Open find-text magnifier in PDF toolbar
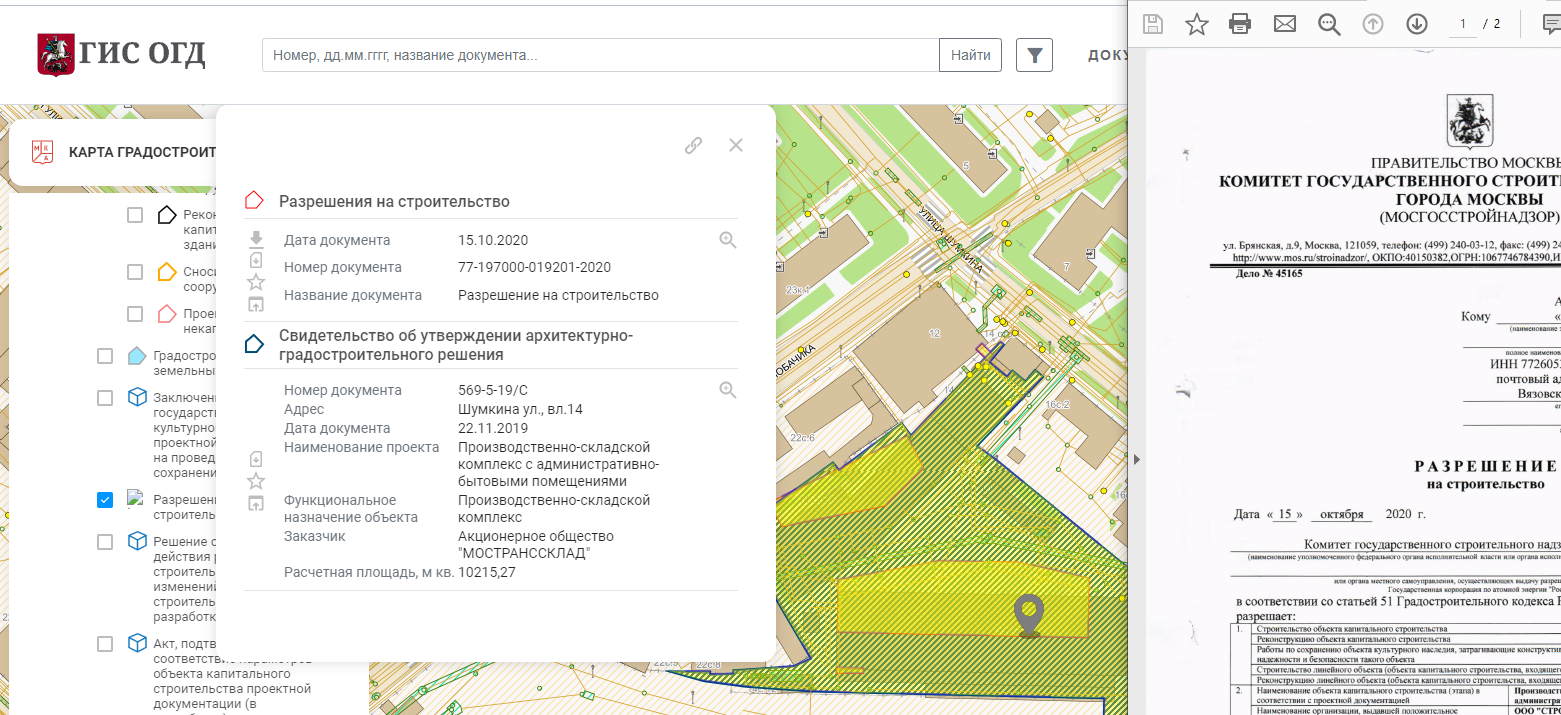This screenshot has height=715, width=1561. pos(1329,24)
